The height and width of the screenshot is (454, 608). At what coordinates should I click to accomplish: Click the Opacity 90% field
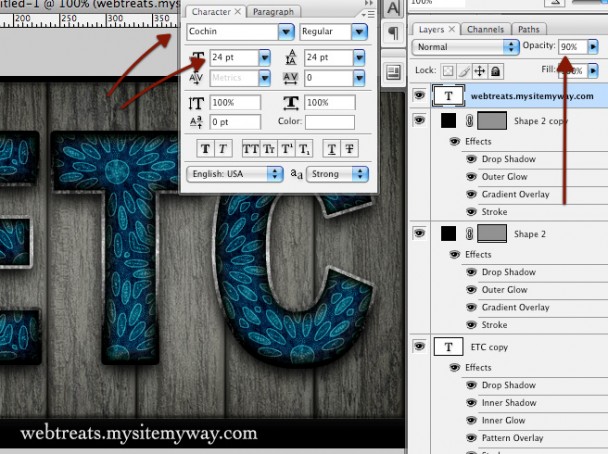(x=573, y=47)
